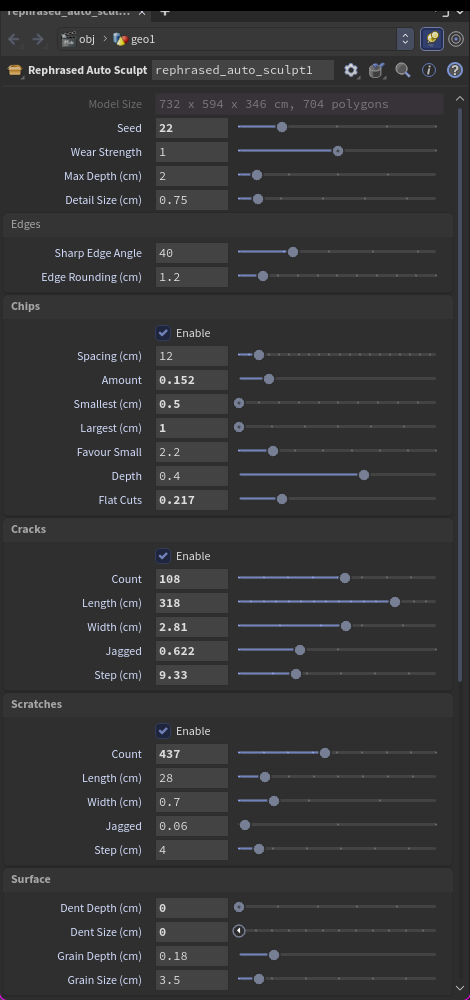Toggle the pin panel icon
The width and height of the screenshot is (470, 1000).
click(432, 39)
